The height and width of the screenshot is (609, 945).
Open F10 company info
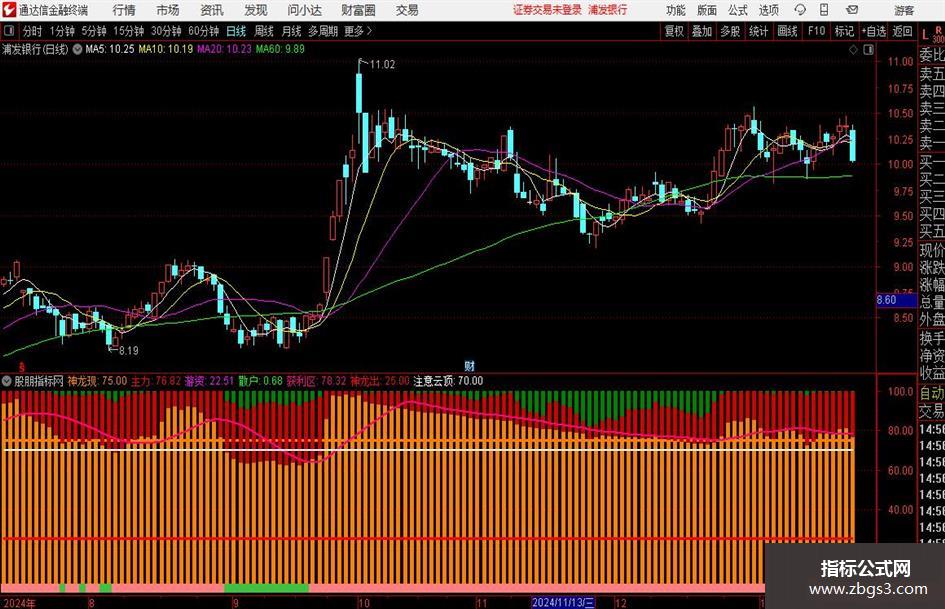[x=816, y=31]
